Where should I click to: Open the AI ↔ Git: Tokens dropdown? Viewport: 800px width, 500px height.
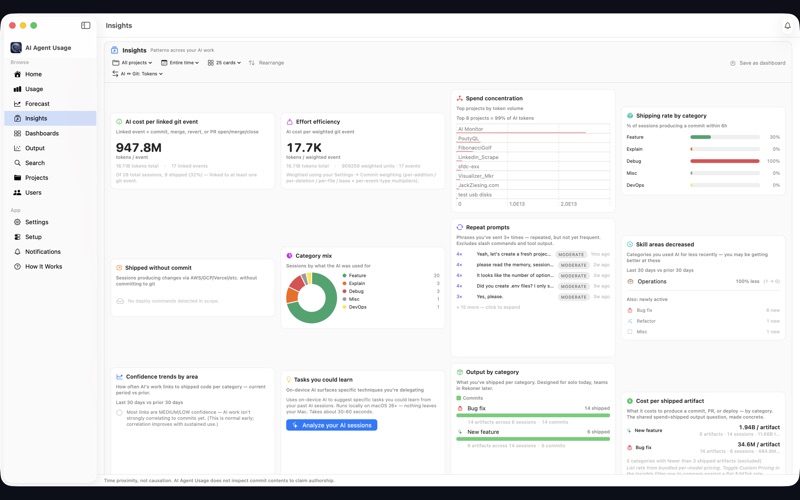[138, 74]
